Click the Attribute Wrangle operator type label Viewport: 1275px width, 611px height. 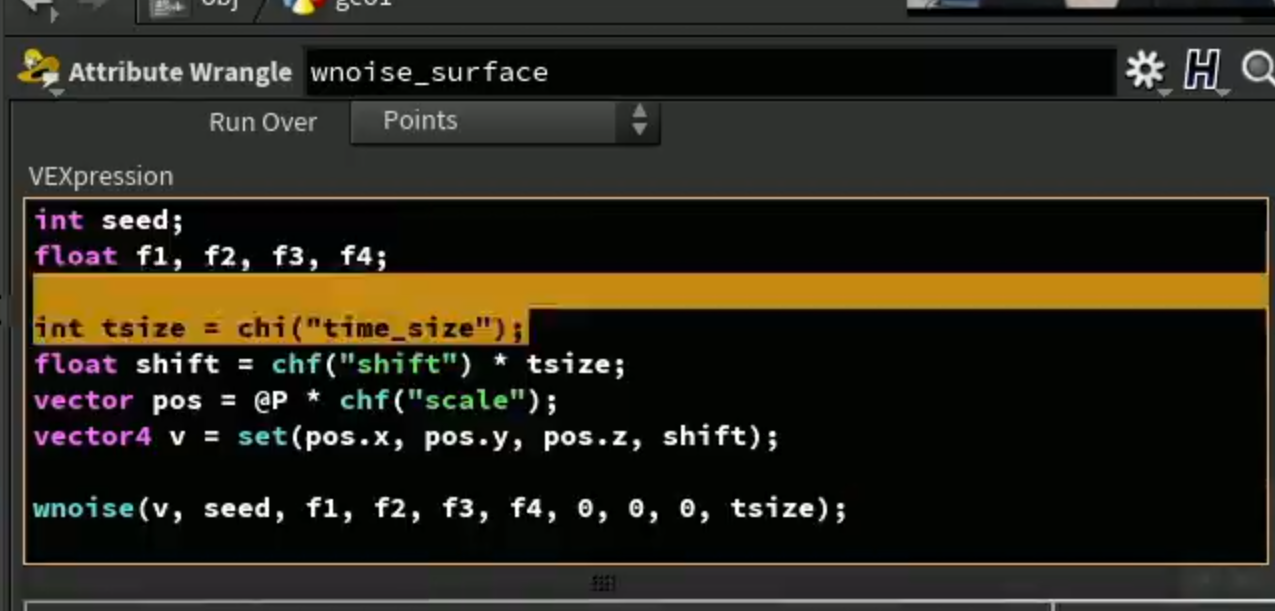click(x=180, y=72)
